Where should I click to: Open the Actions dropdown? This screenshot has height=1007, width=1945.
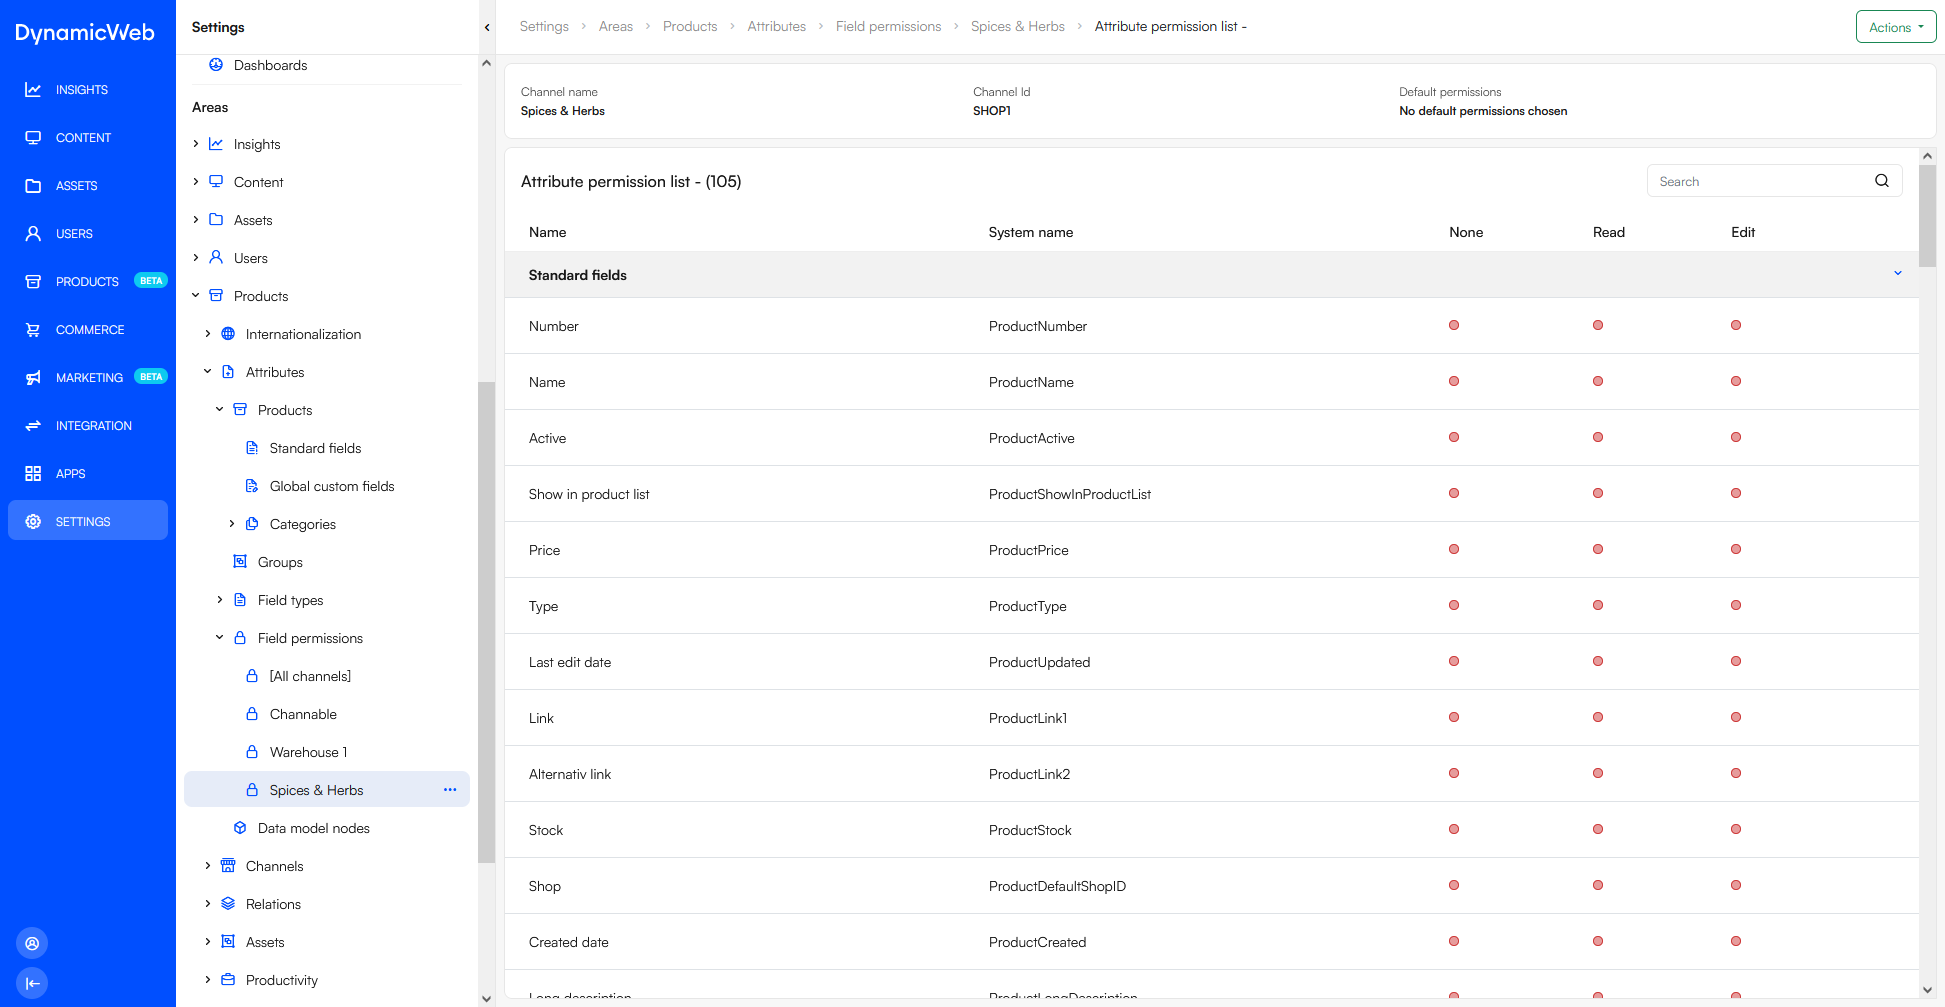1896,27
